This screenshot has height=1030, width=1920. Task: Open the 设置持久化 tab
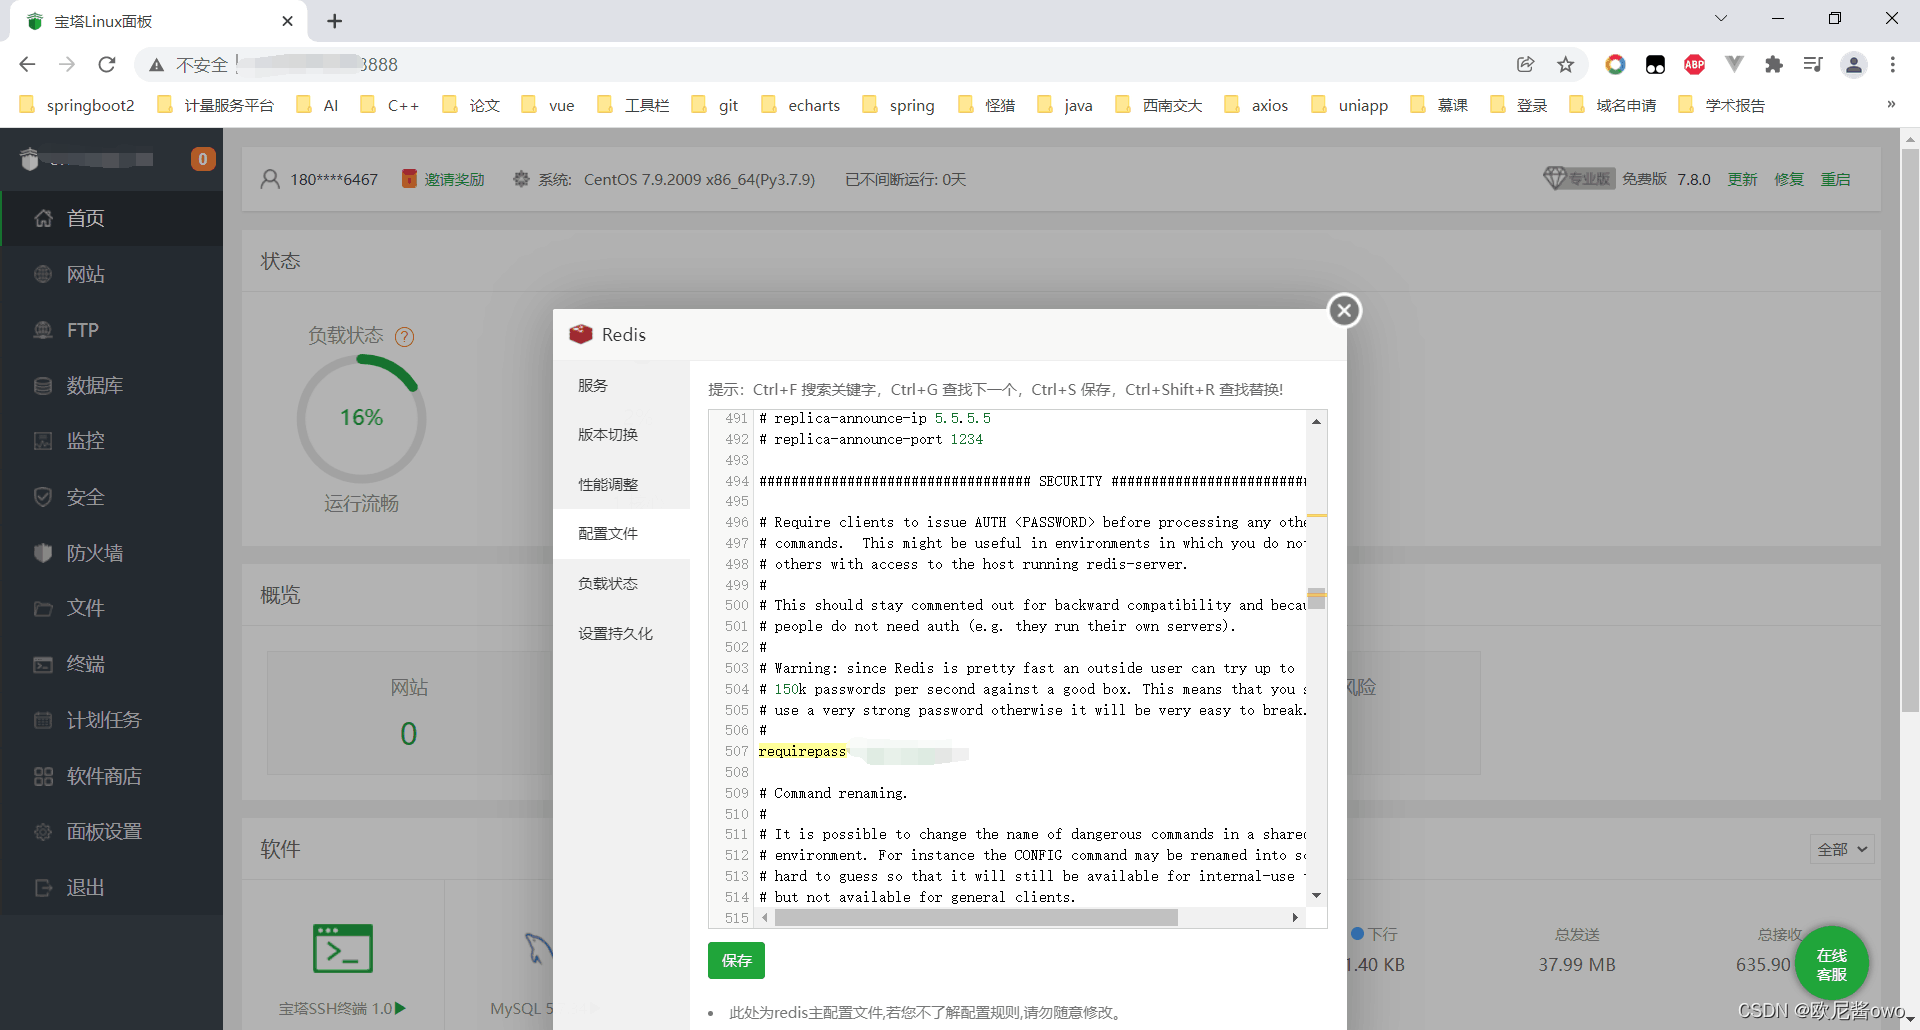pos(621,633)
